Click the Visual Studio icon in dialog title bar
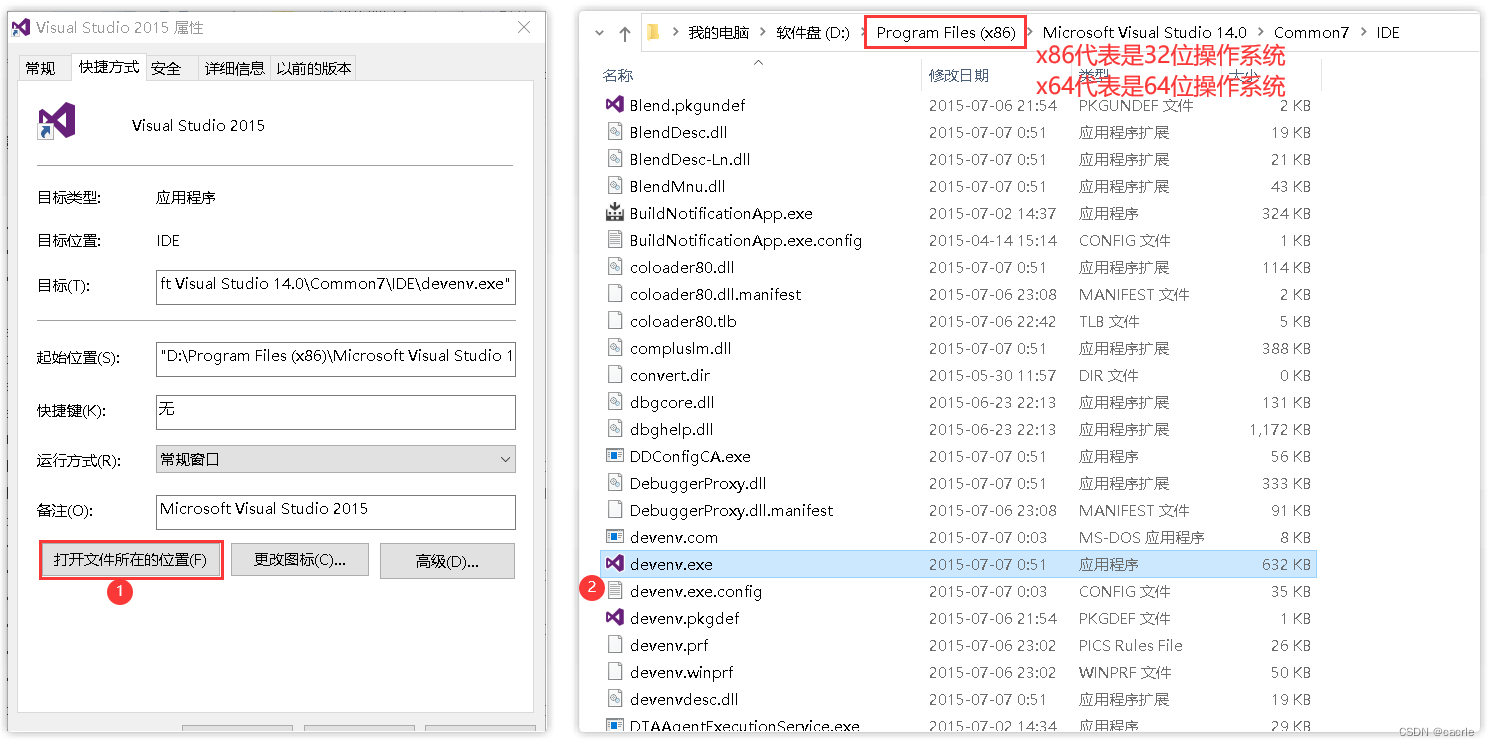 tap(20, 27)
